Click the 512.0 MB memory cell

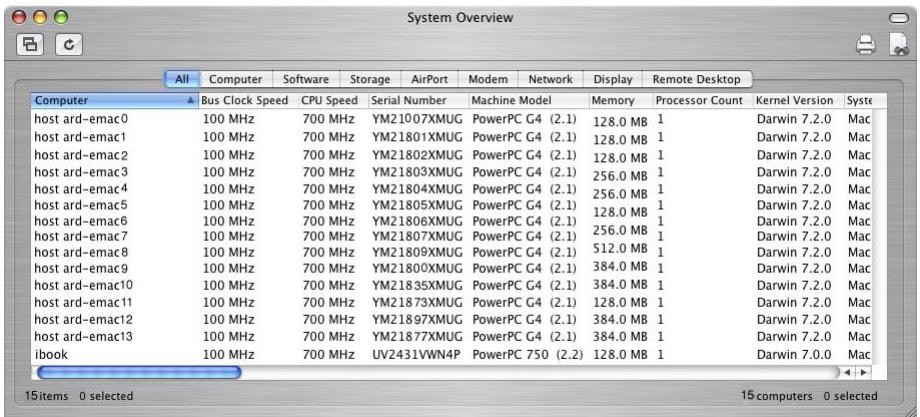point(621,249)
